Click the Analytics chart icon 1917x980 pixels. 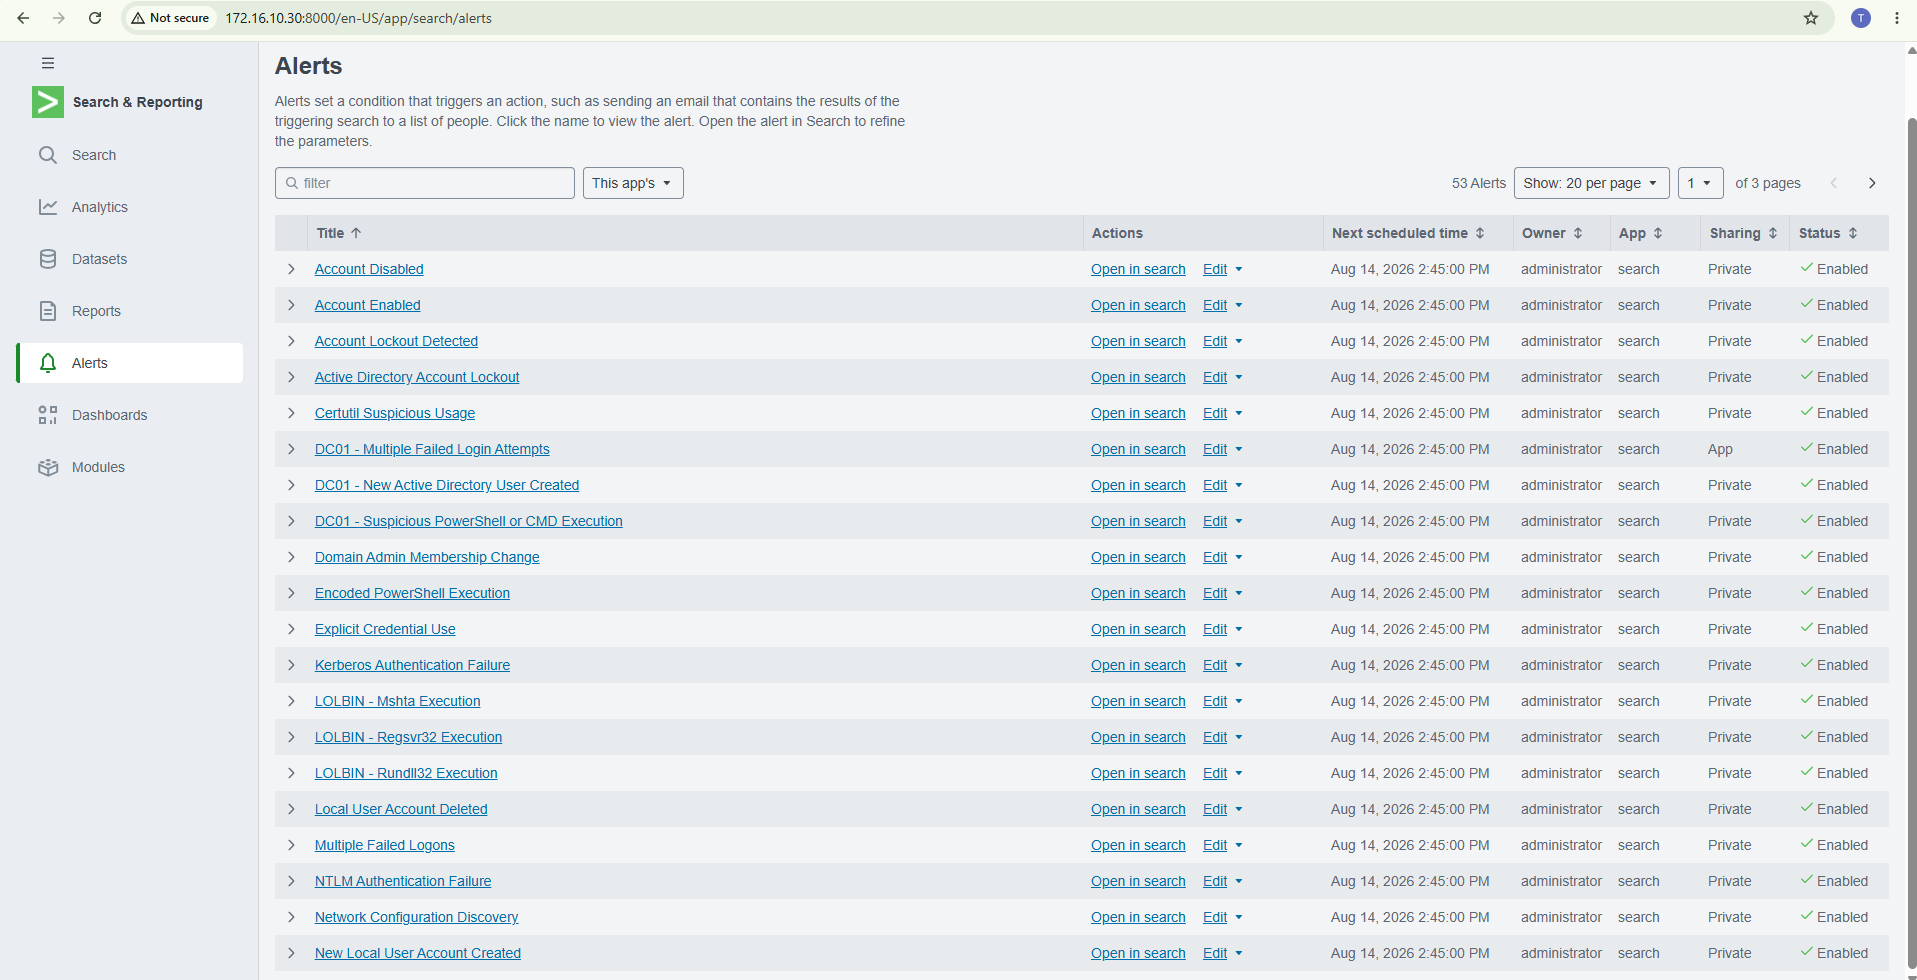48,207
